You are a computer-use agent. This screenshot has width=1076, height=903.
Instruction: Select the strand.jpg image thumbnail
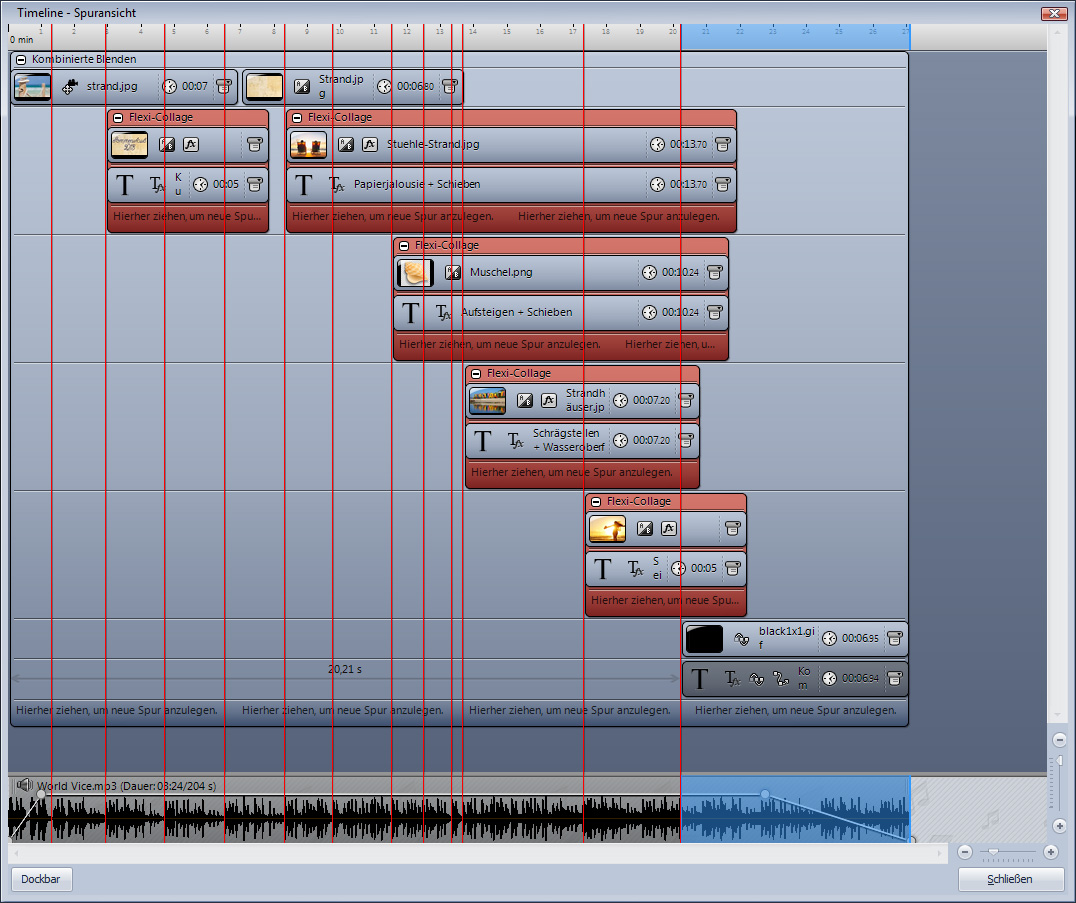click(x=32, y=87)
